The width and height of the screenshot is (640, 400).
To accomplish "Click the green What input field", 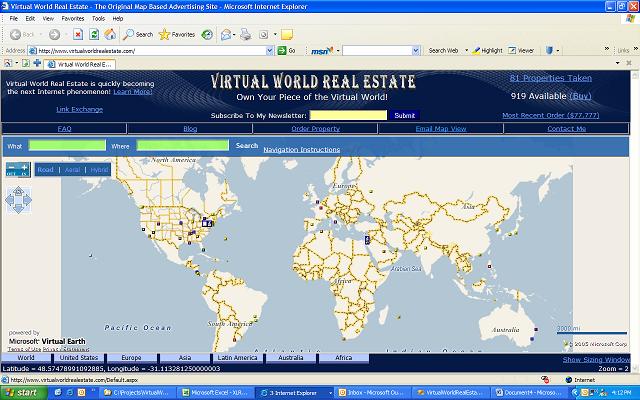I will [67, 145].
